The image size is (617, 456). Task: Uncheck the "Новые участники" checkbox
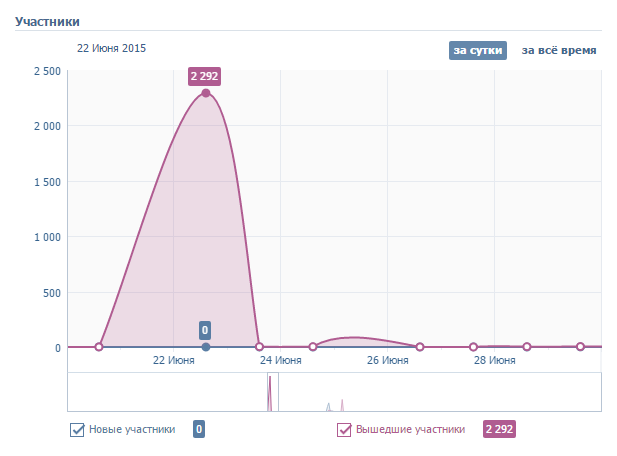(77, 430)
